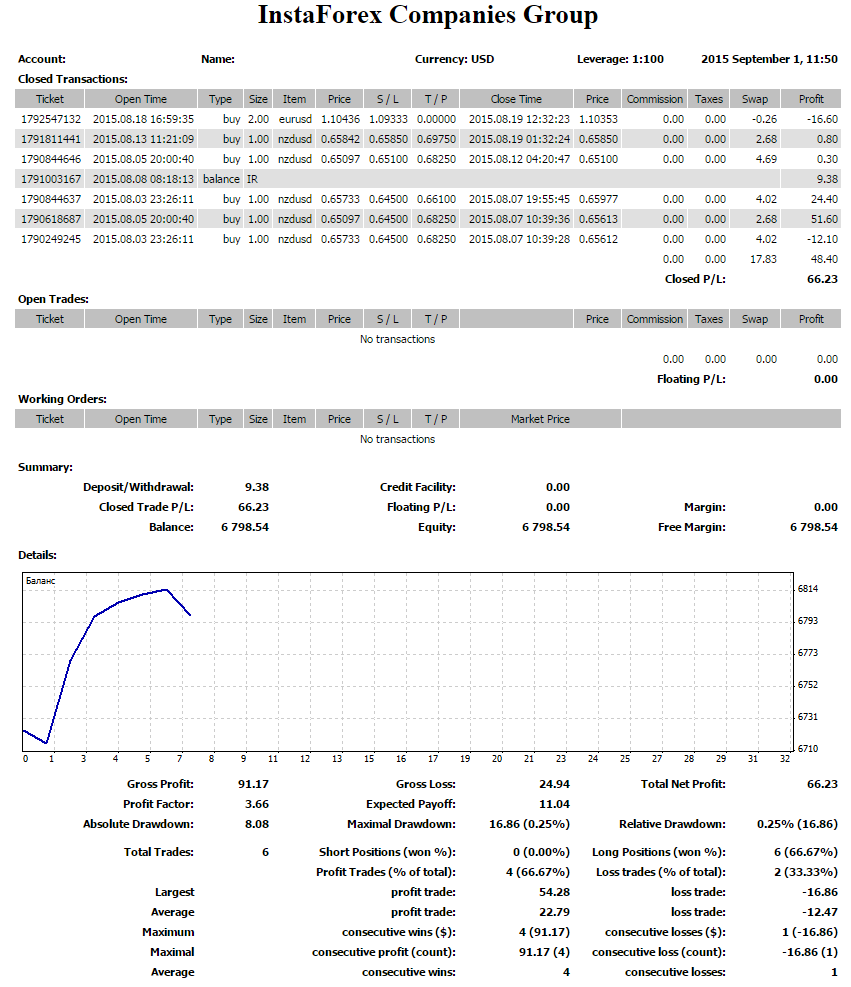851x987 pixels.
Task: Click the Balance value 6 798.54
Action: [245, 527]
